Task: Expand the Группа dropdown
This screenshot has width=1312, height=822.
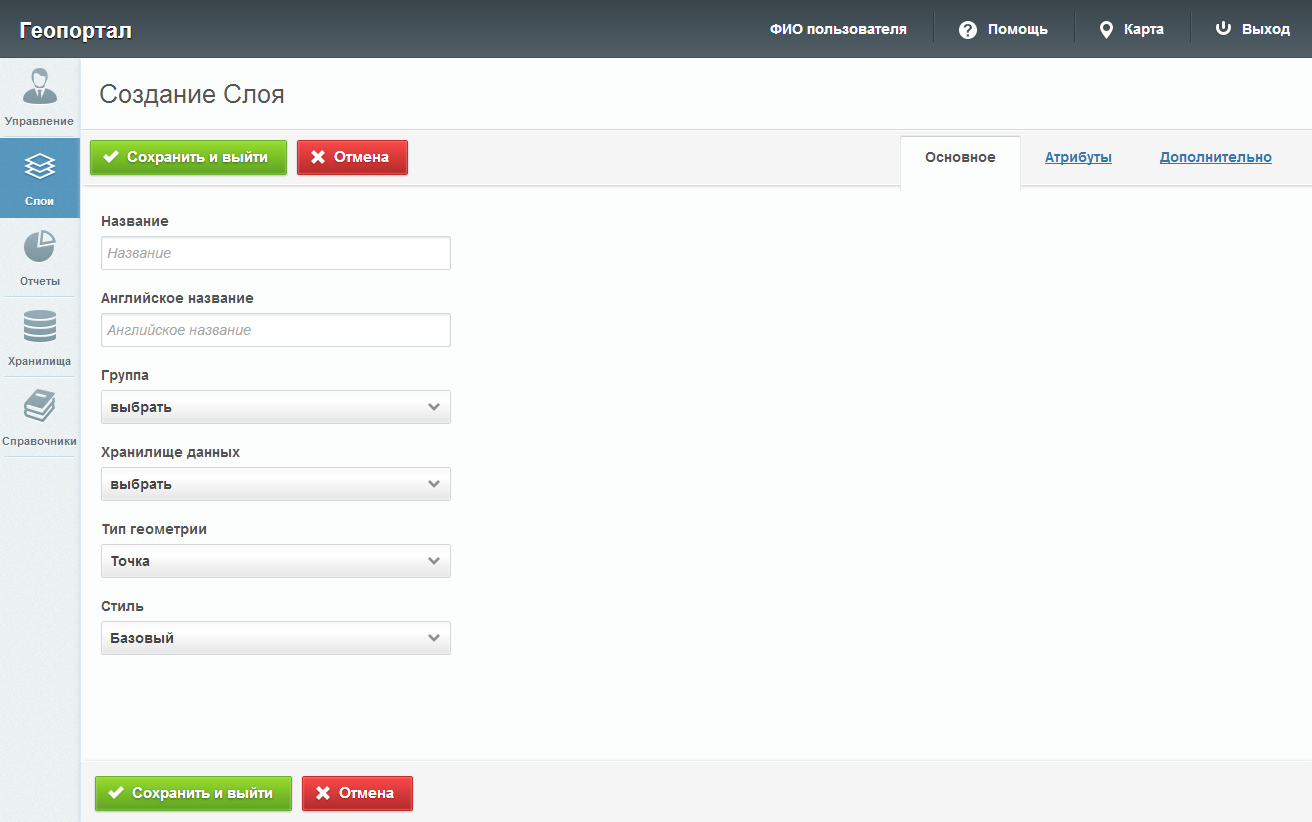Action: (275, 407)
